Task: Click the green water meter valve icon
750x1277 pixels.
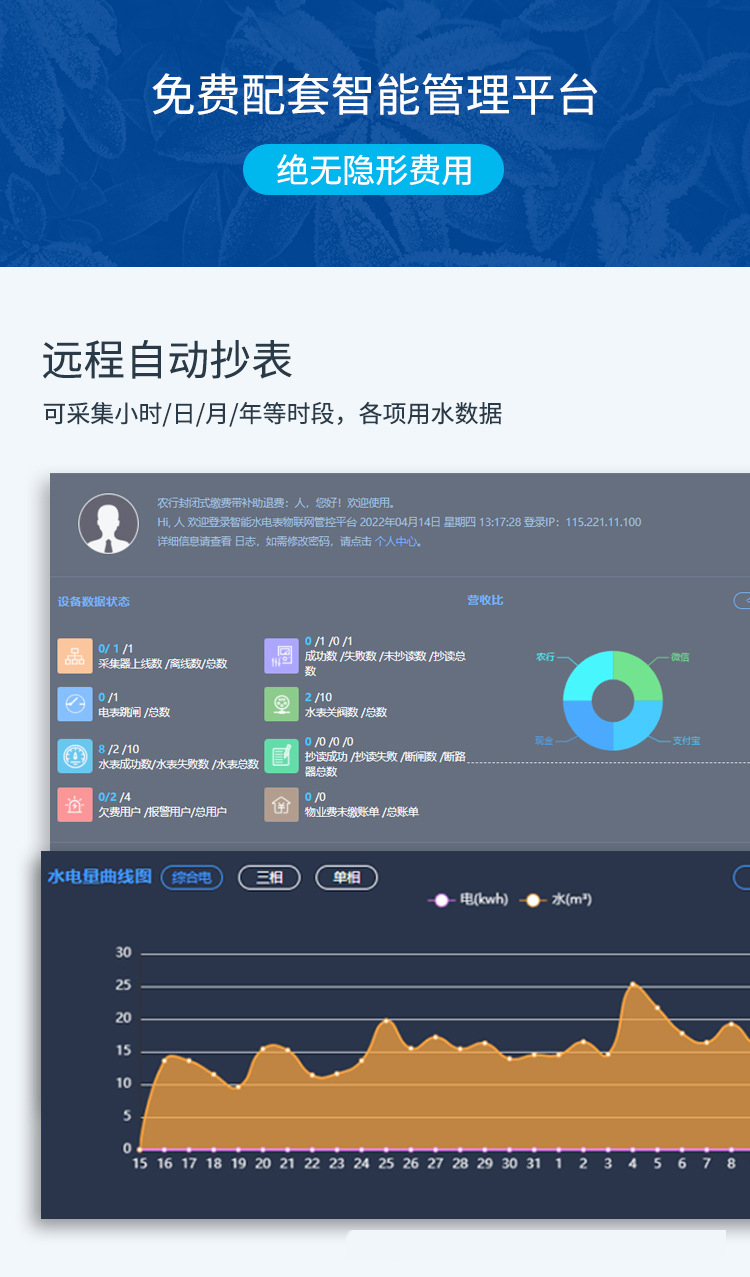Action: coord(282,704)
